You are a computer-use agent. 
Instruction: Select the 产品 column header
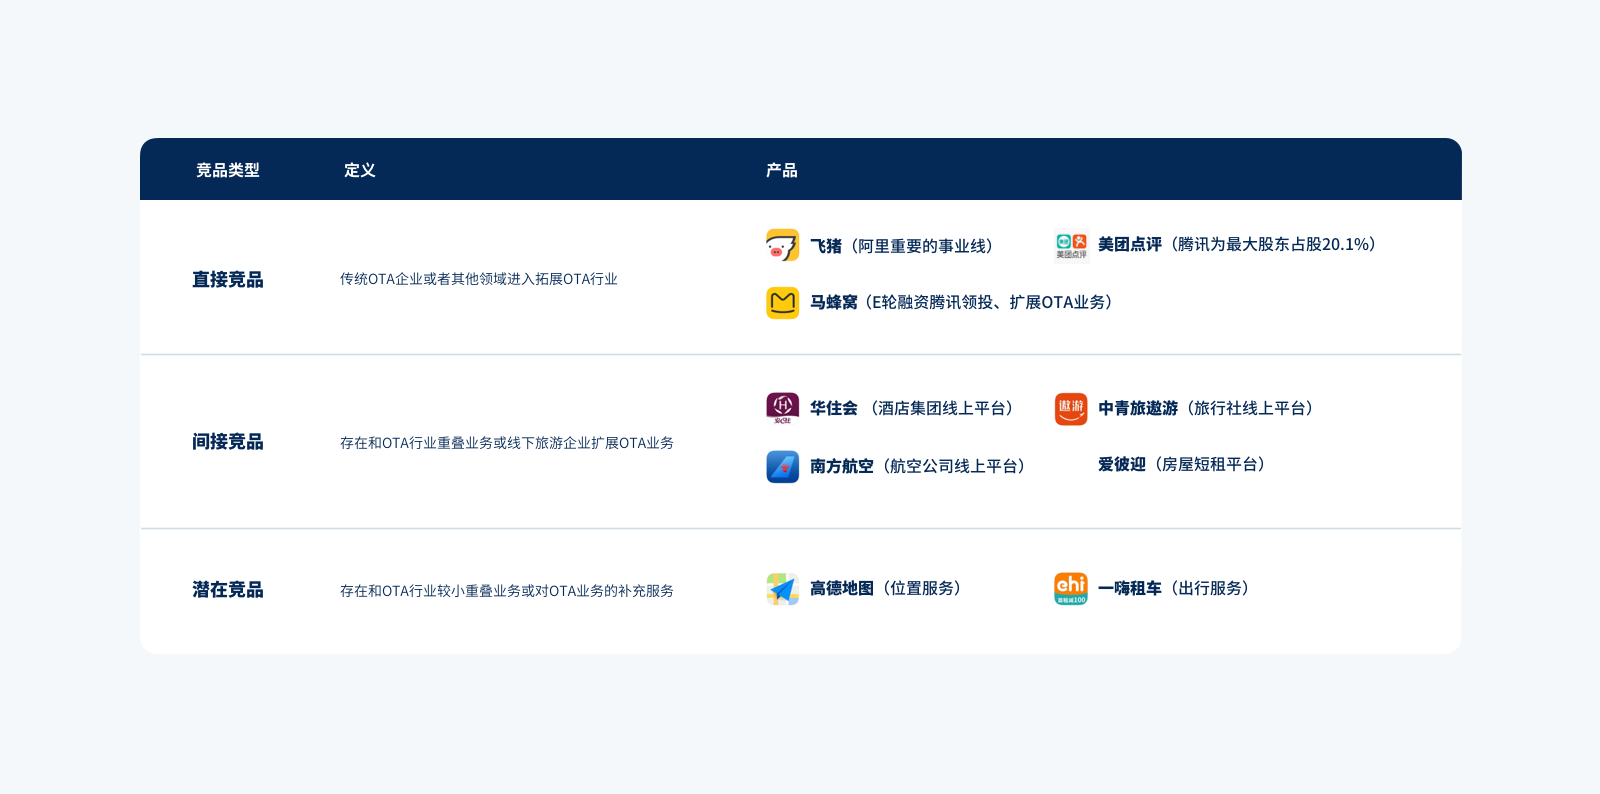point(782,170)
